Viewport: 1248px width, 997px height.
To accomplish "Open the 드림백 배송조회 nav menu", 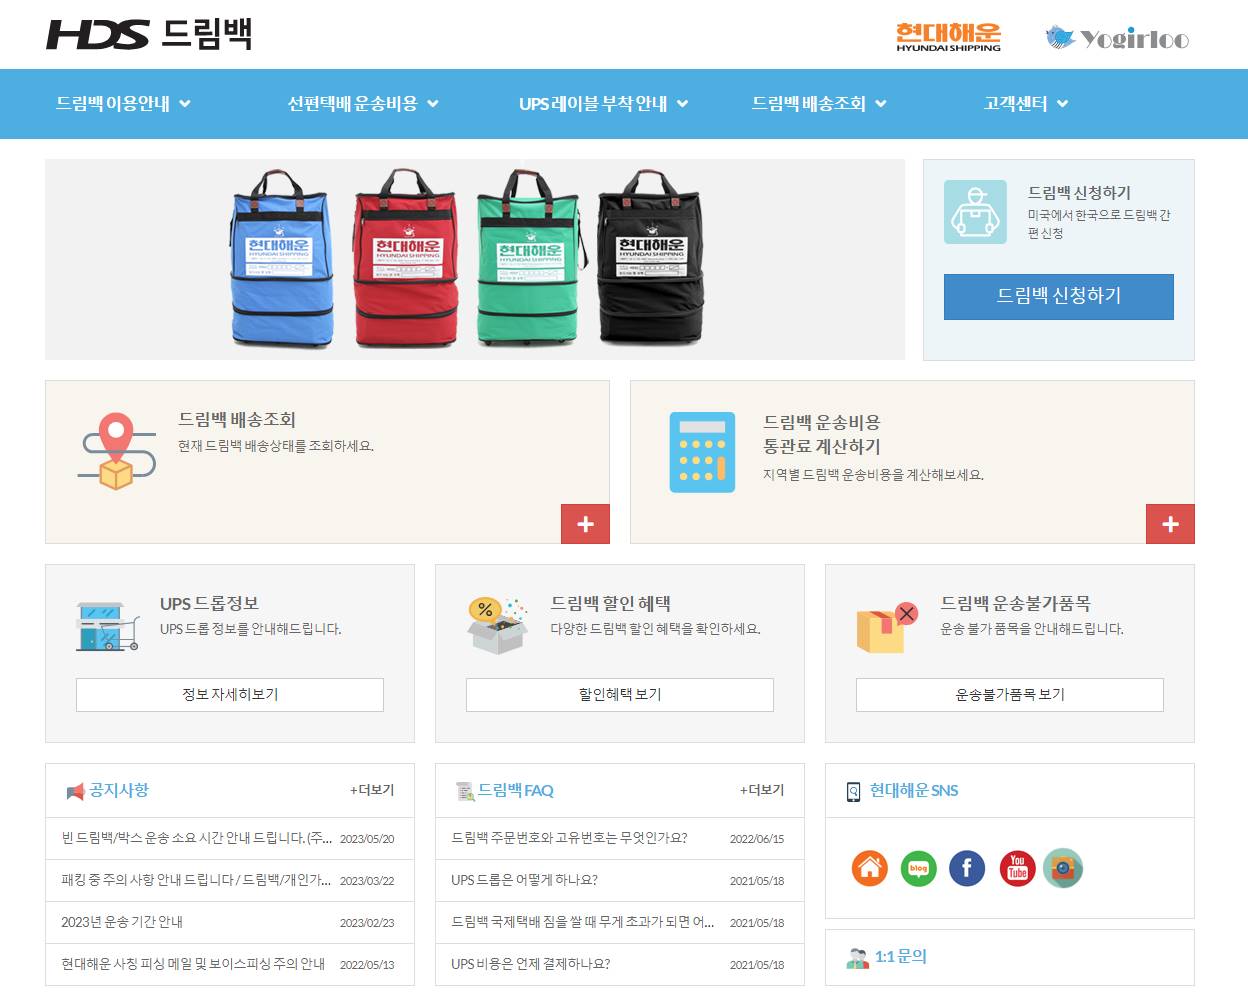I will 809,104.
